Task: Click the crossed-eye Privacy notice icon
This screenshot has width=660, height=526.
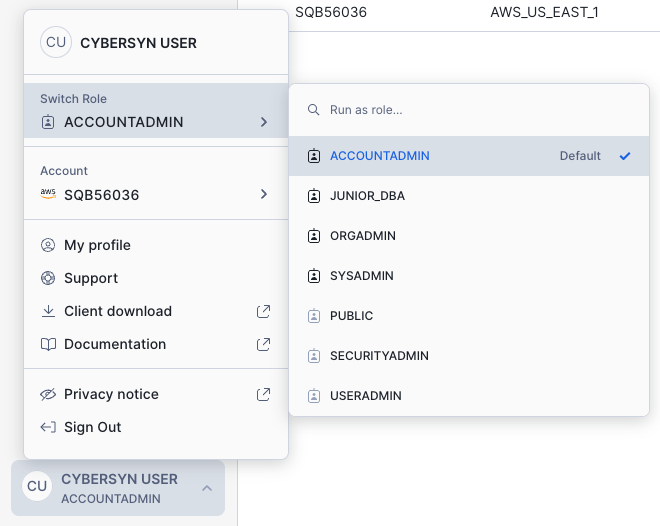Action: 48,394
